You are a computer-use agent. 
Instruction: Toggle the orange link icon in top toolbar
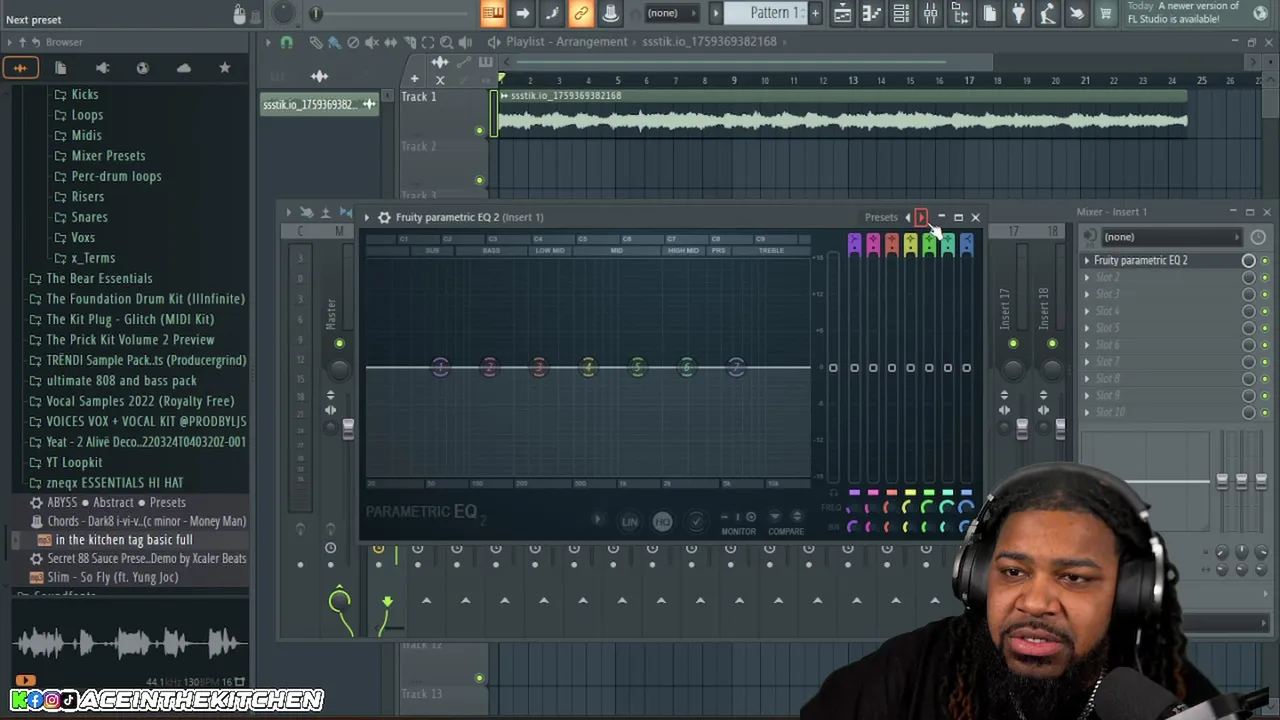(581, 13)
